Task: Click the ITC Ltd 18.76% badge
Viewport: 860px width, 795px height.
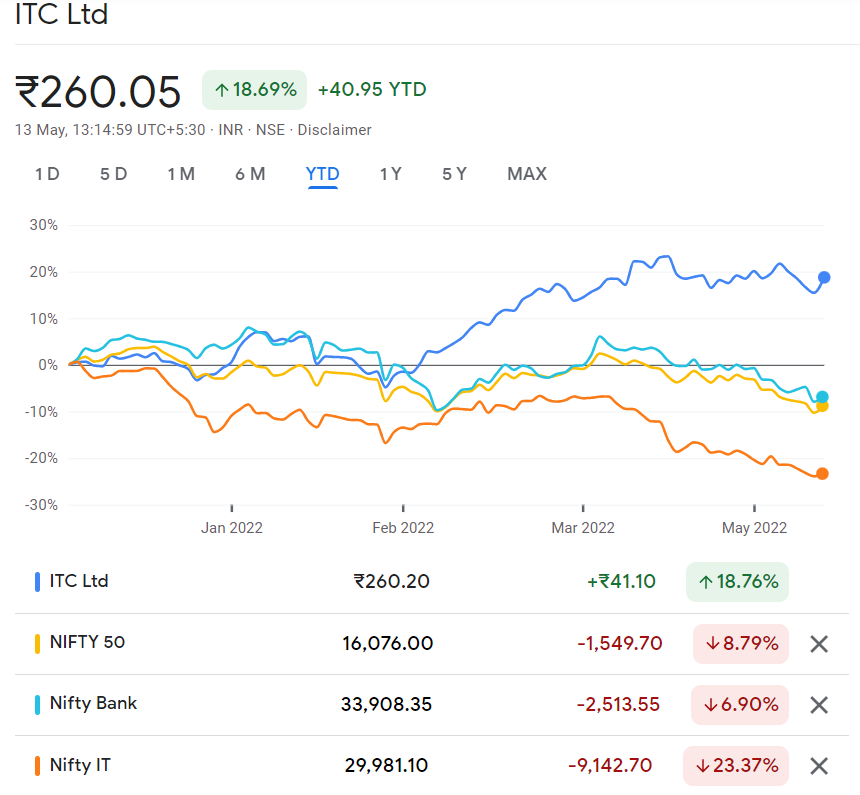Action: coord(737,582)
